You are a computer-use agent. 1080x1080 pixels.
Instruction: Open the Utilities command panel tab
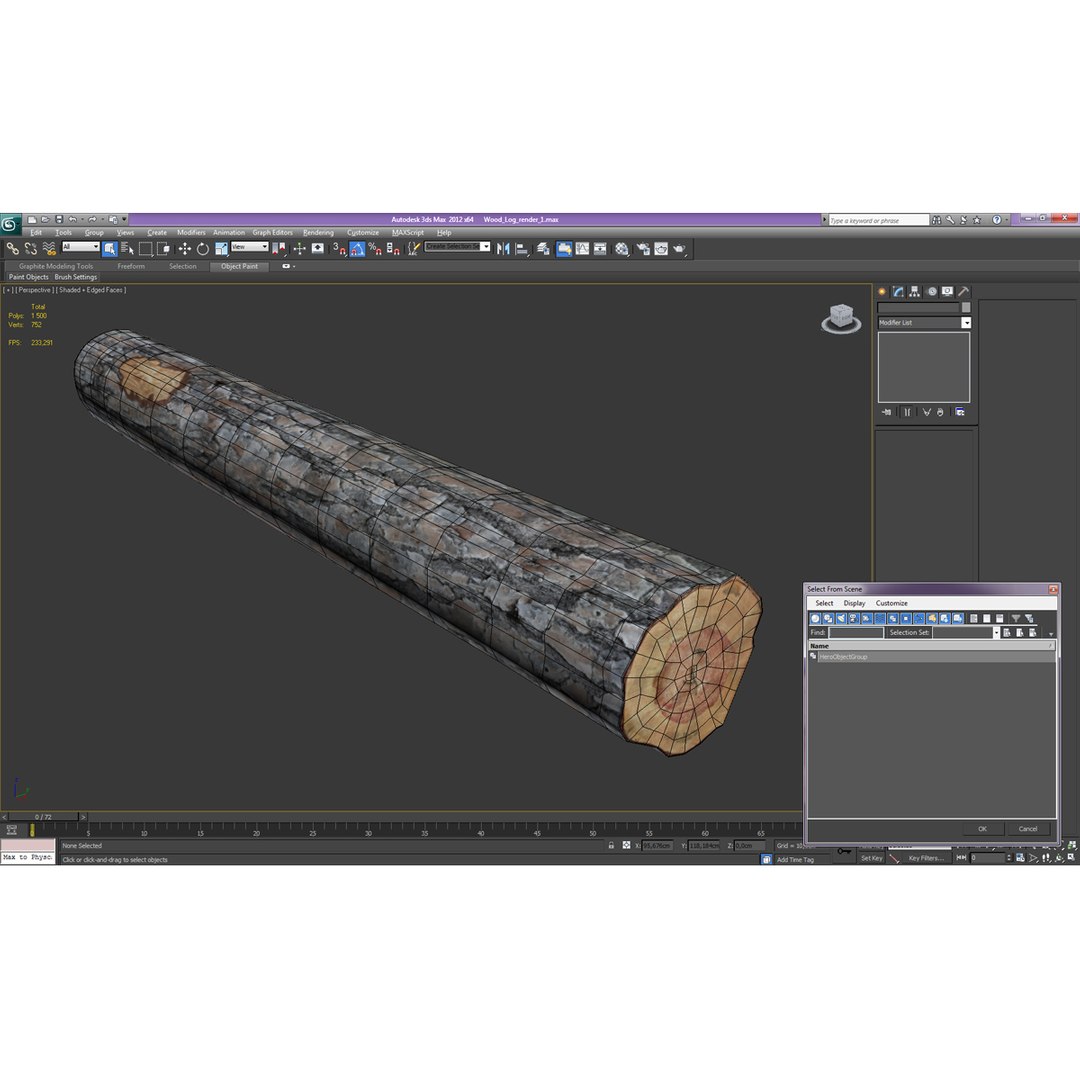pos(964,291)
